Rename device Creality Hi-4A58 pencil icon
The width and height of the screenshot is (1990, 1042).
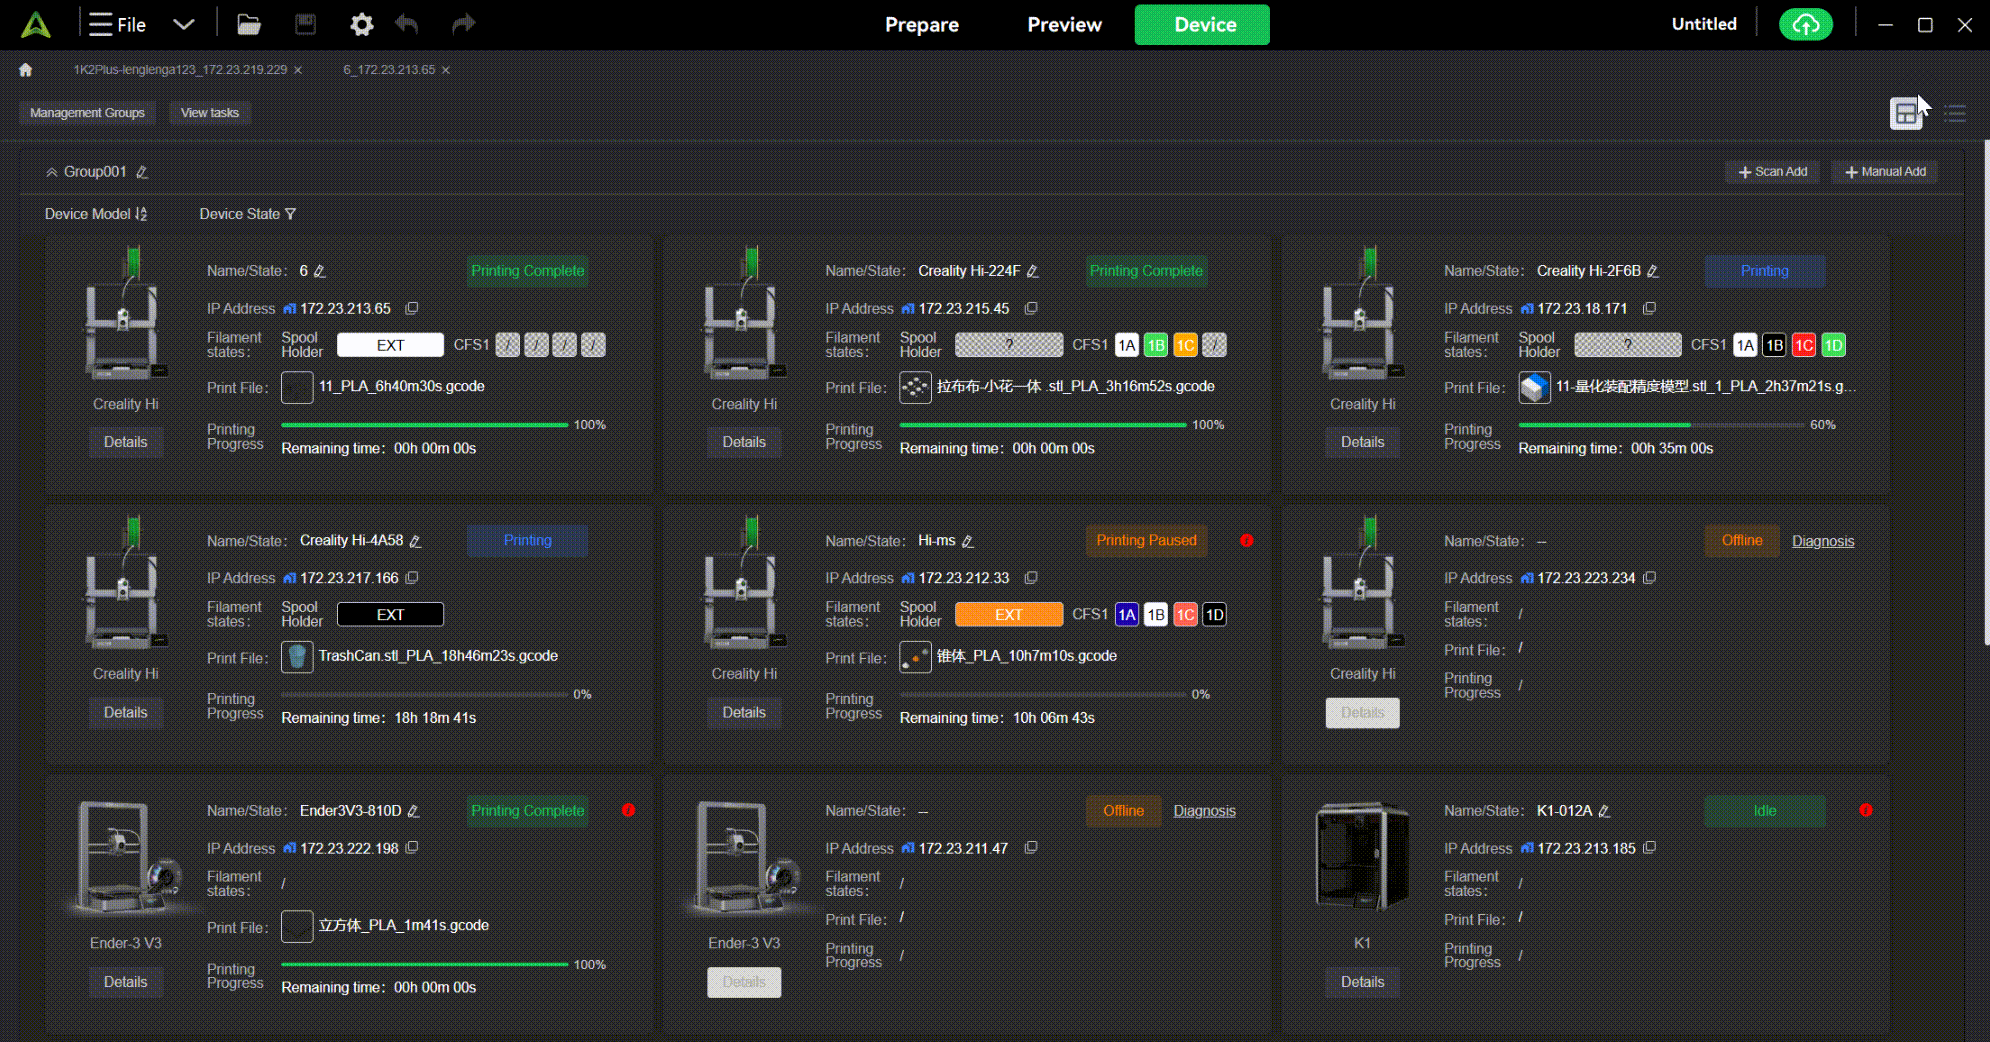click(x=415, y=541)
